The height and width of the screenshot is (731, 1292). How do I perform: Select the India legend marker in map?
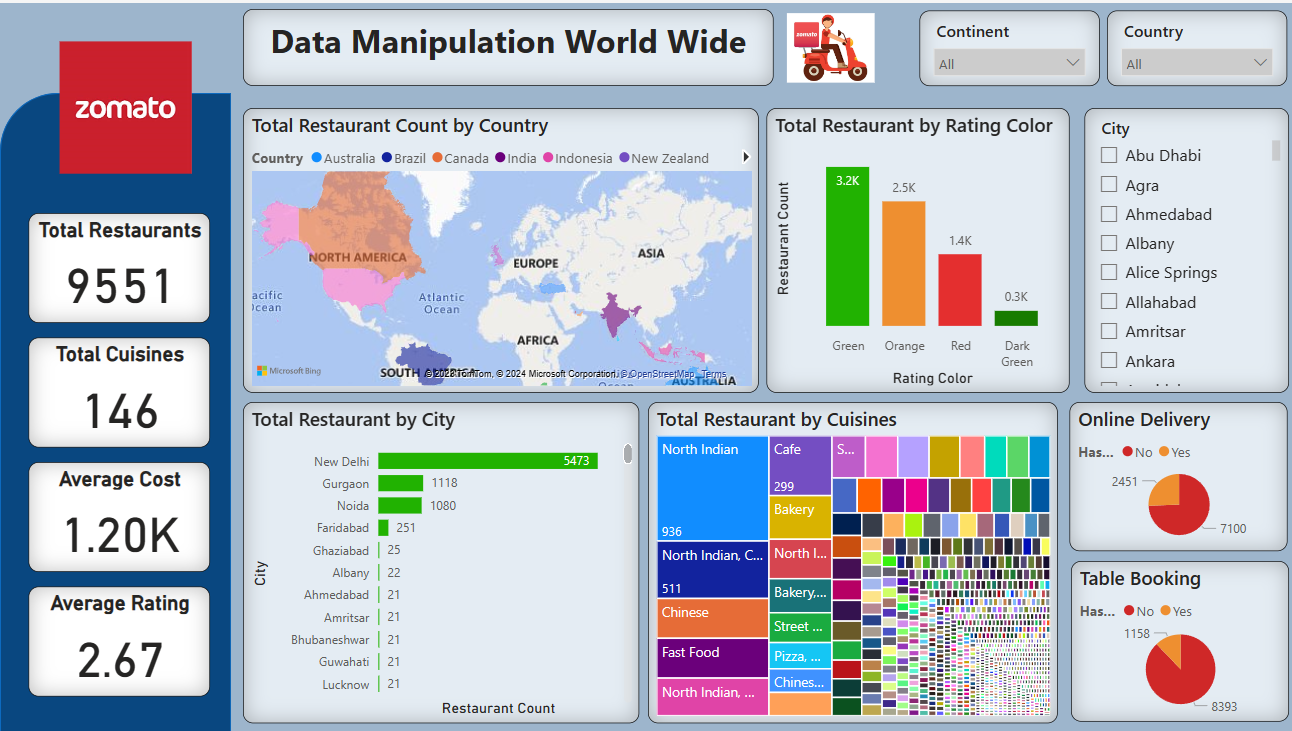(501, 158)
